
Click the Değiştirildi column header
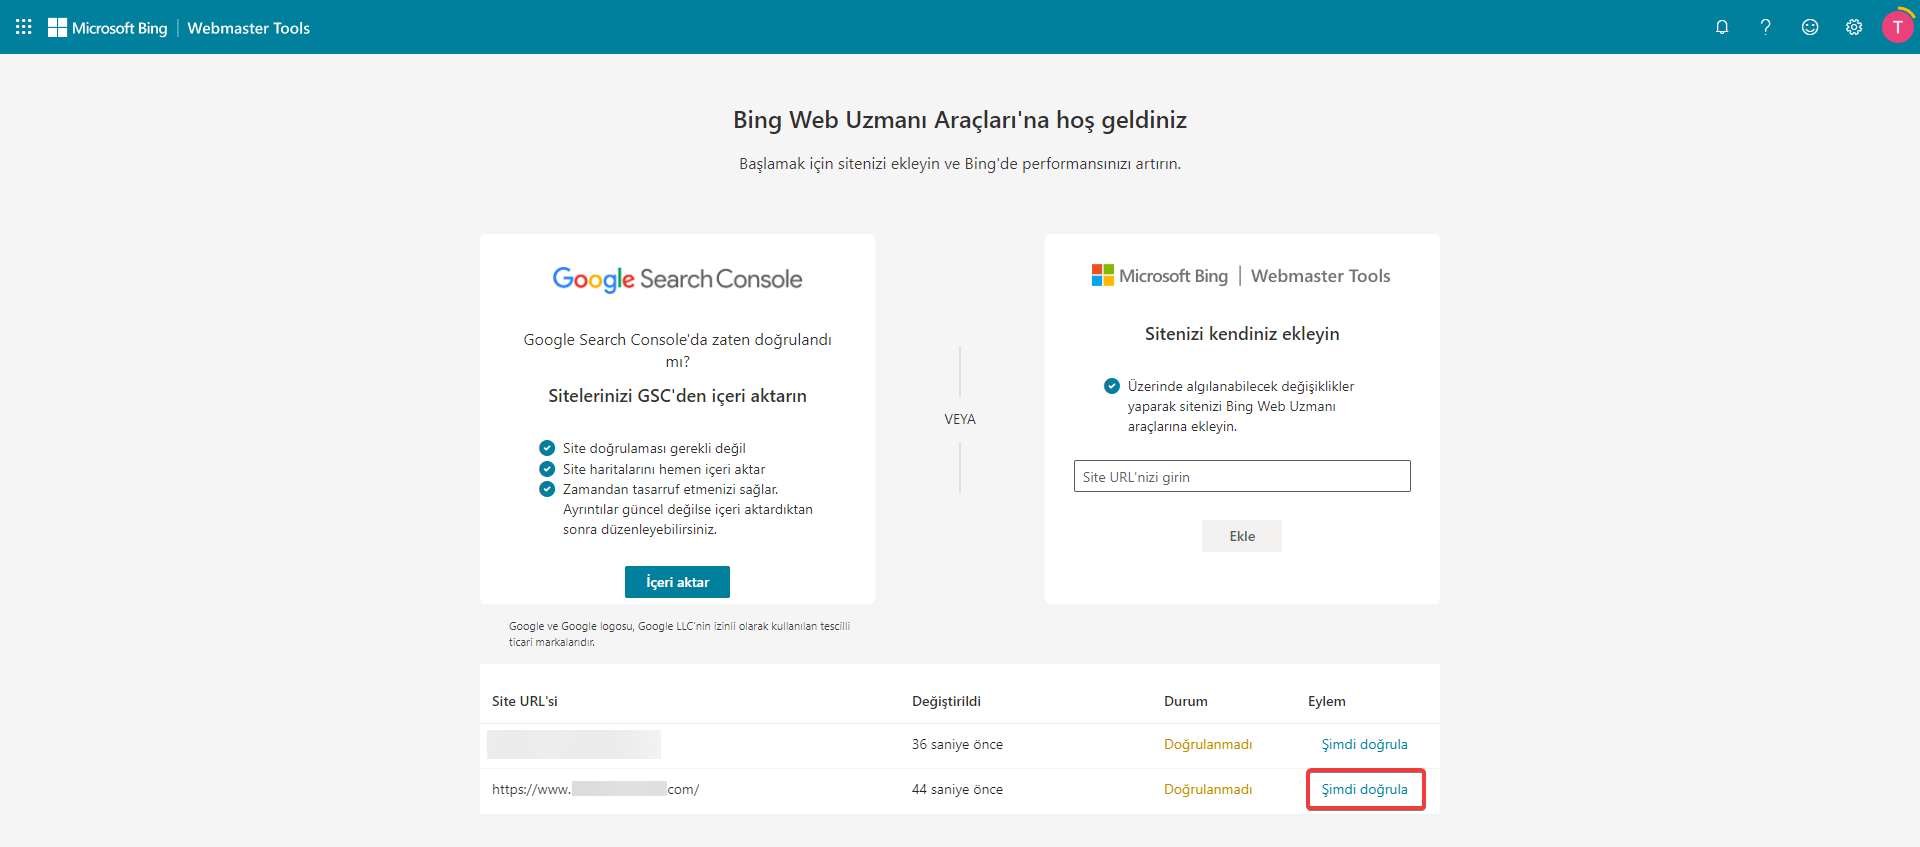pos(946,701)
